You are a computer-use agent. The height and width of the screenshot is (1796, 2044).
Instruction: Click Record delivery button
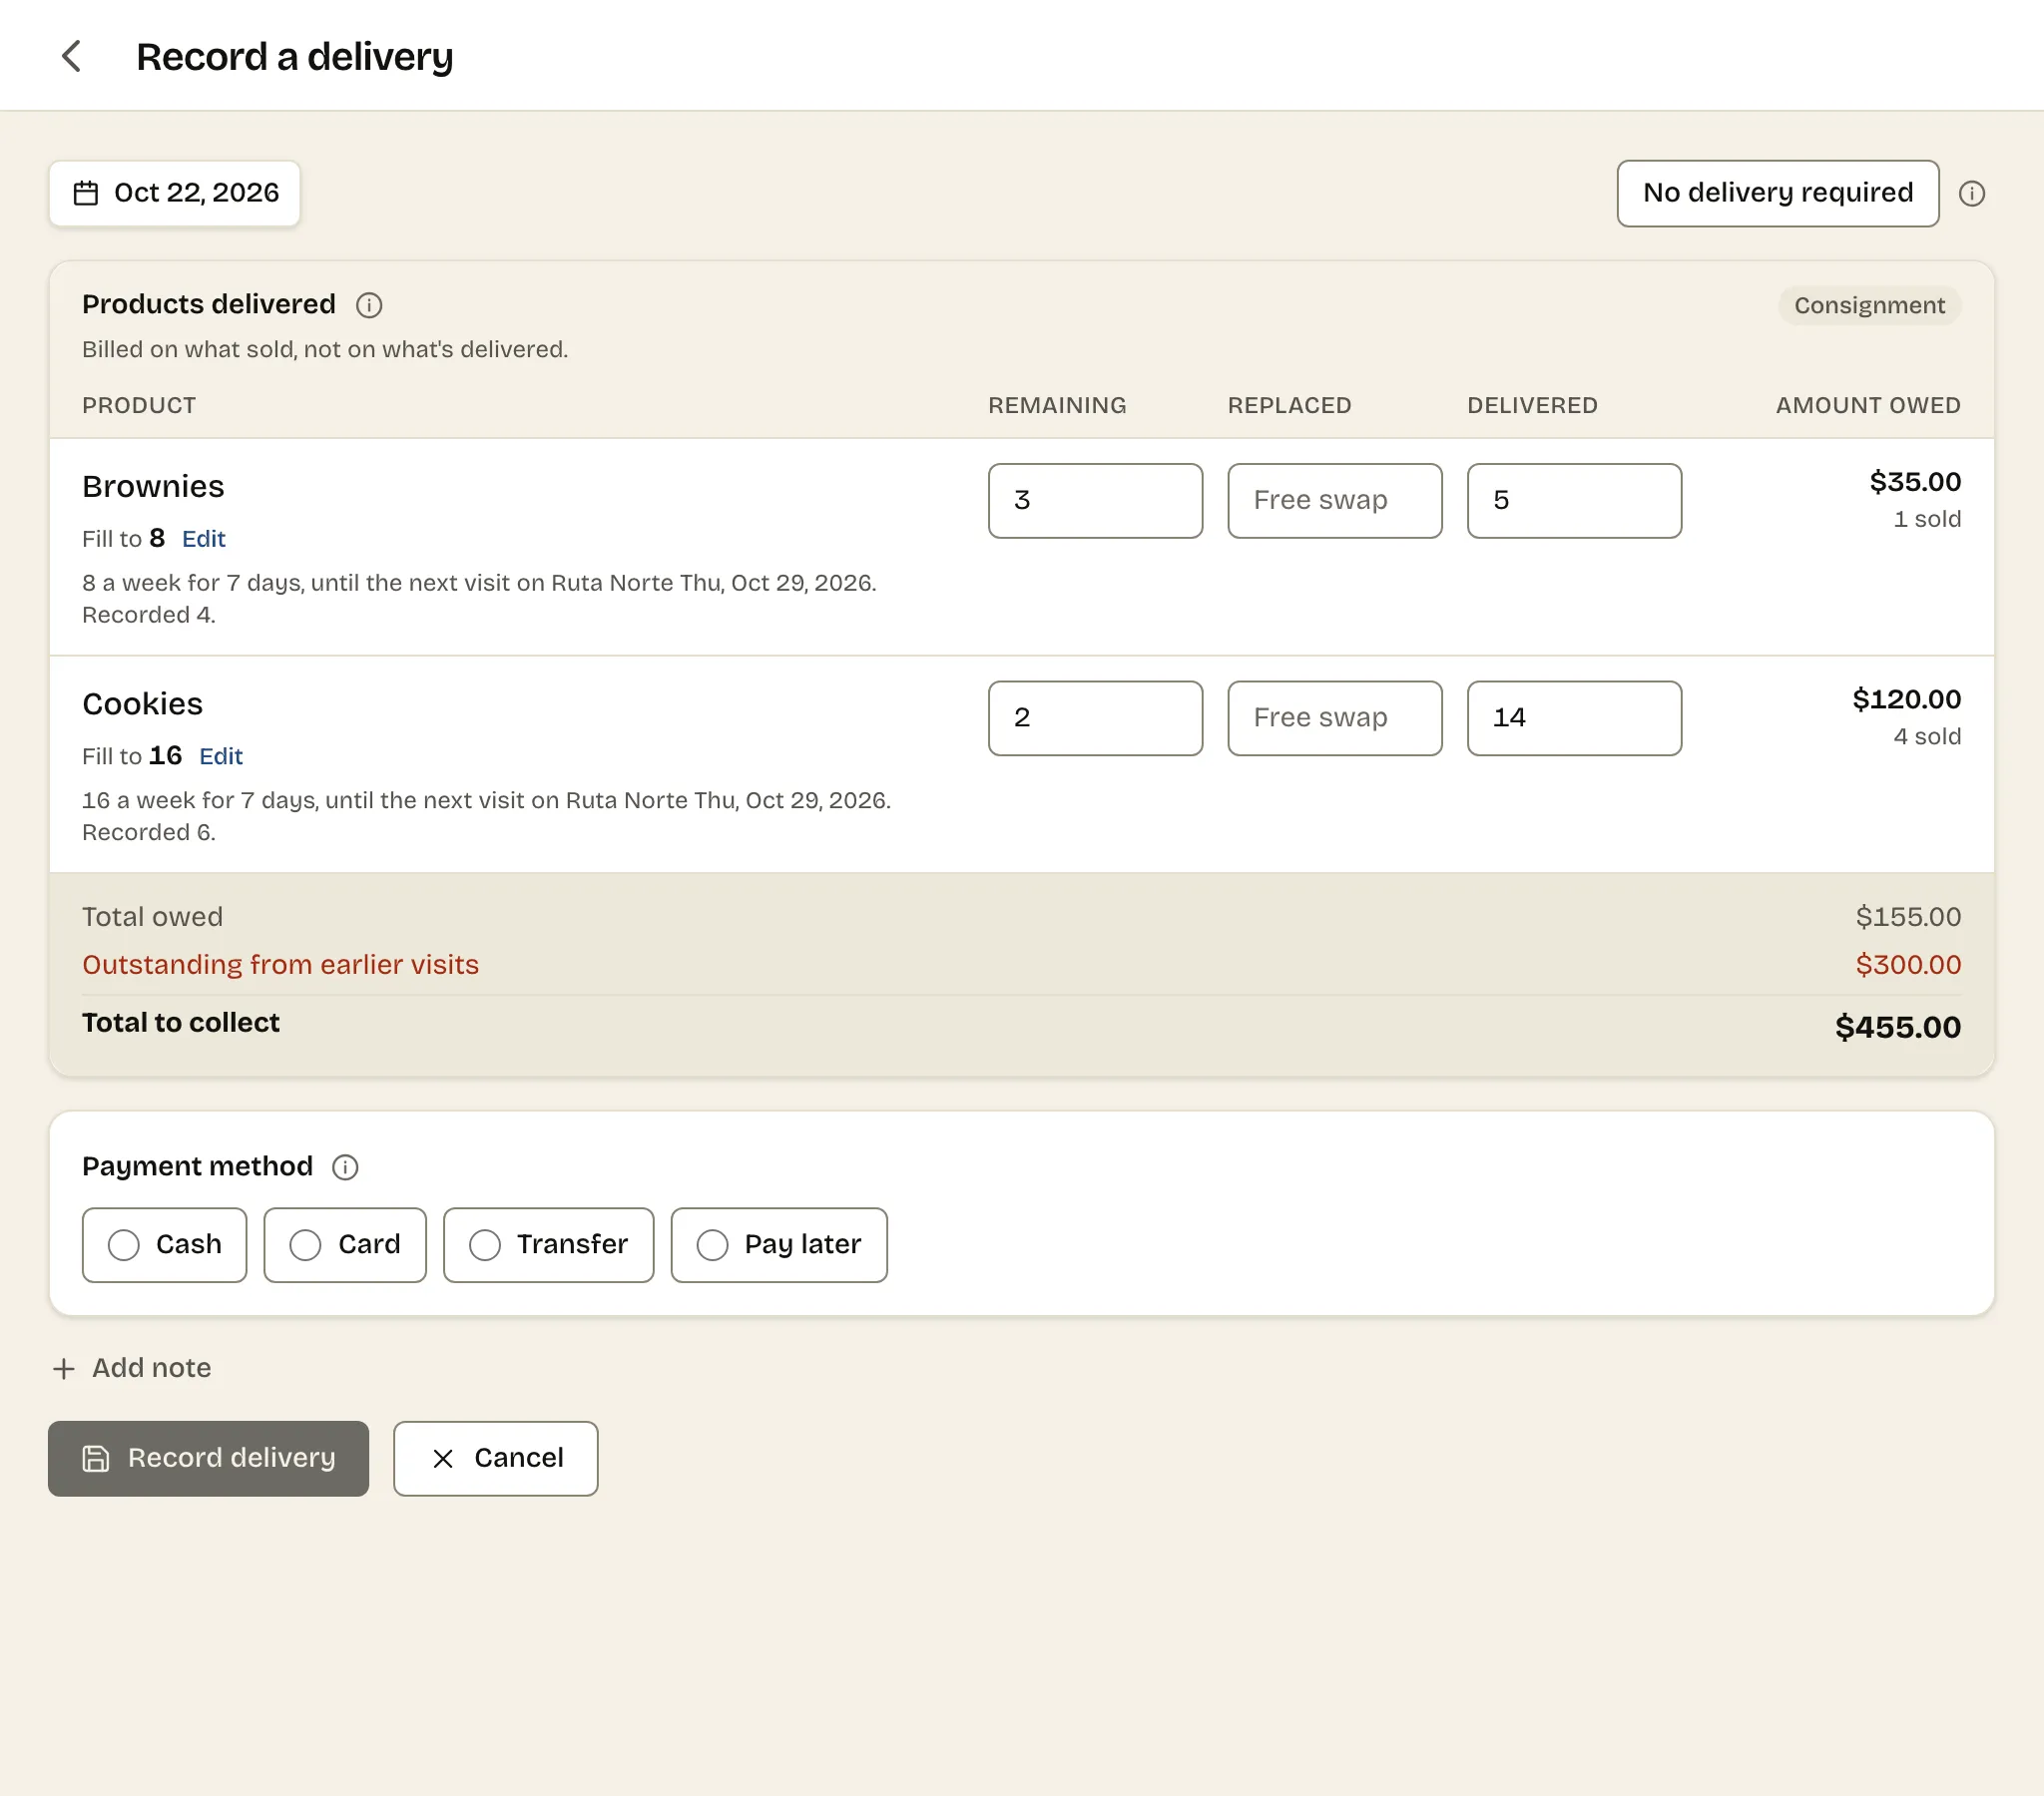[209, 1458]
